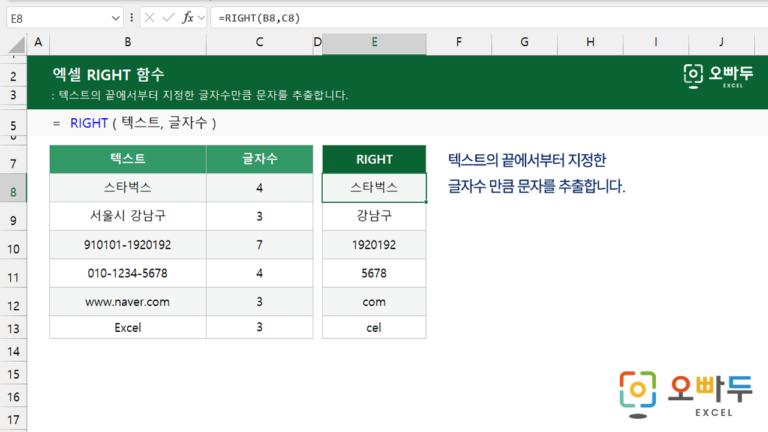Select column I header

[656, 42]
